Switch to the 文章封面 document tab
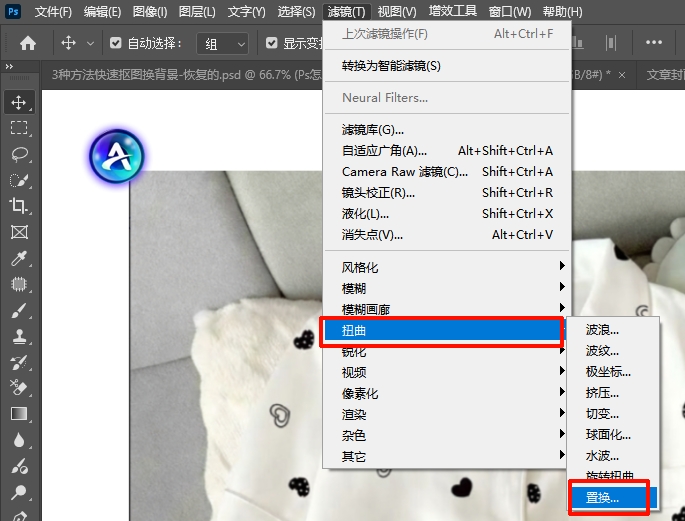 (x=665, y=74)
